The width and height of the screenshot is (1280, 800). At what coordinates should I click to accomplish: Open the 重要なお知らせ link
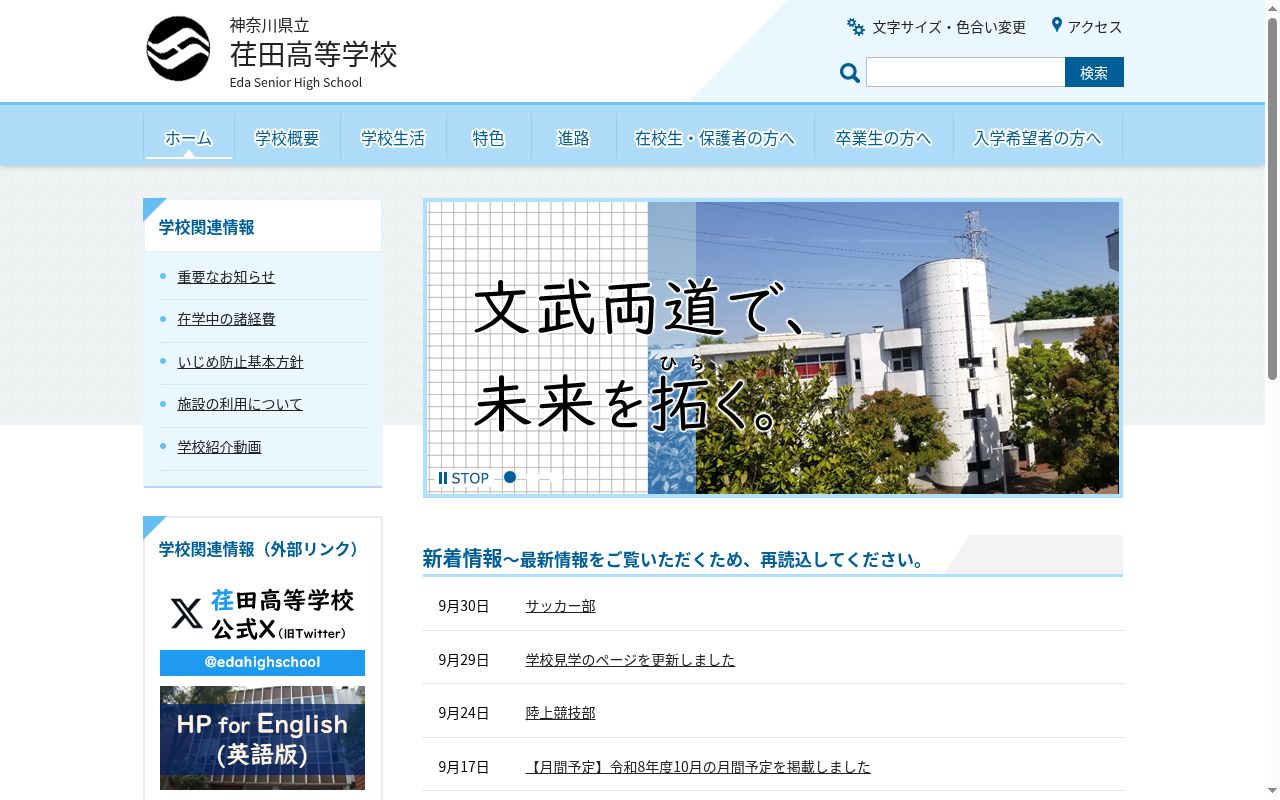click(226, 277)
